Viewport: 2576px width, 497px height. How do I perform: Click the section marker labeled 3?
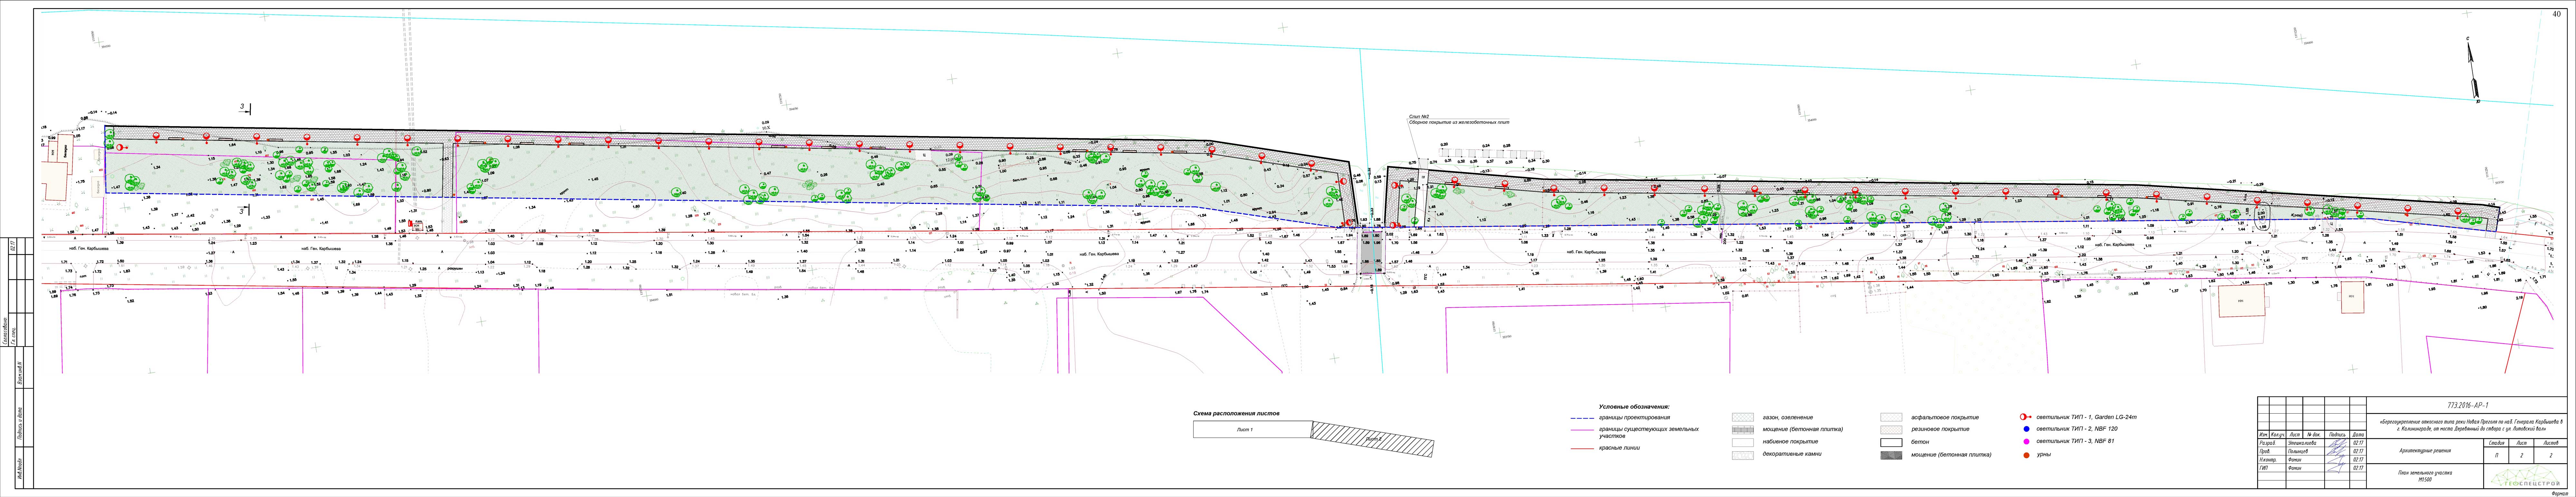(x=245, y=107)
